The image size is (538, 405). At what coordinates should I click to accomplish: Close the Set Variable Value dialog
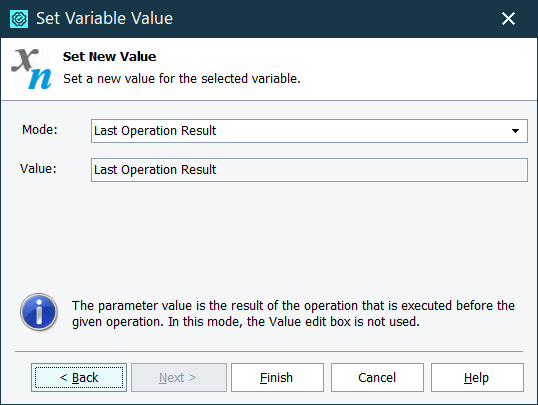coord(508,19)
